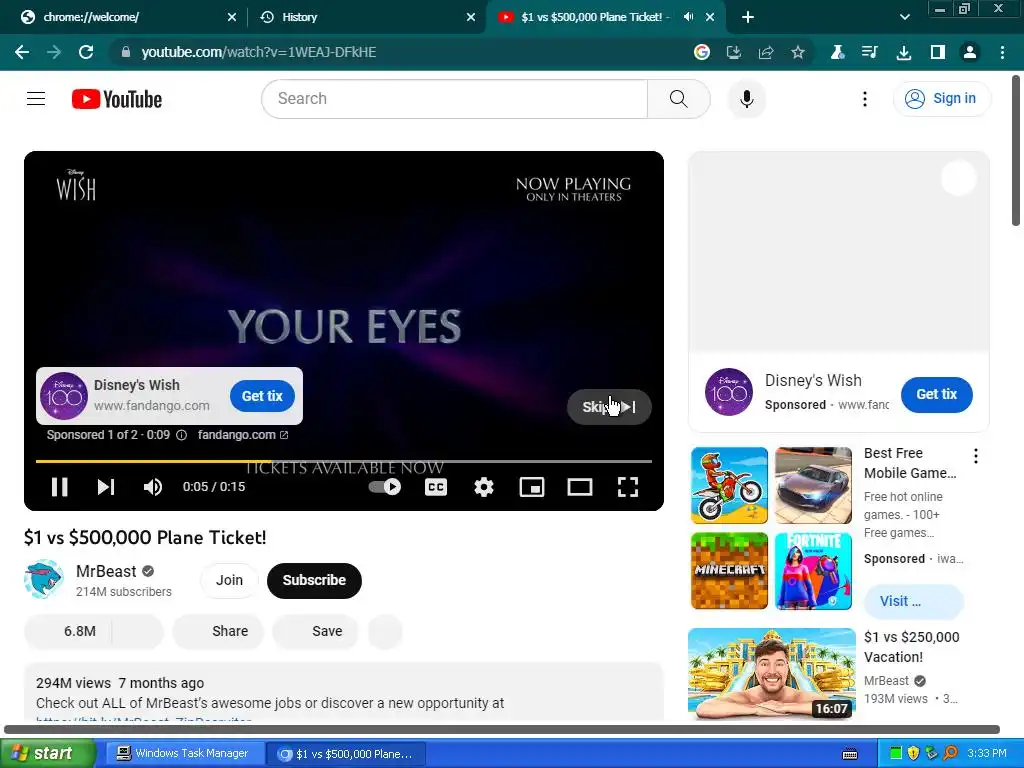Subscribe to MrBeast

314,580
